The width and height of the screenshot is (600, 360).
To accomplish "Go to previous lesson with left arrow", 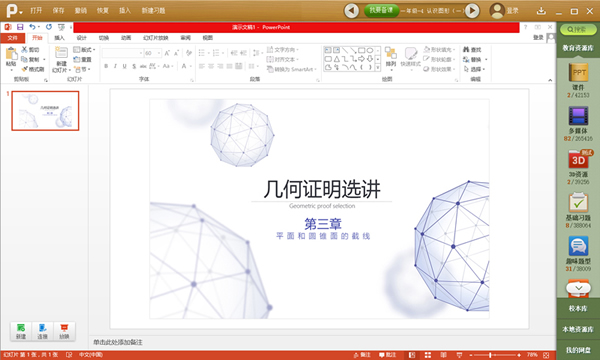I will tap(351, 11).
